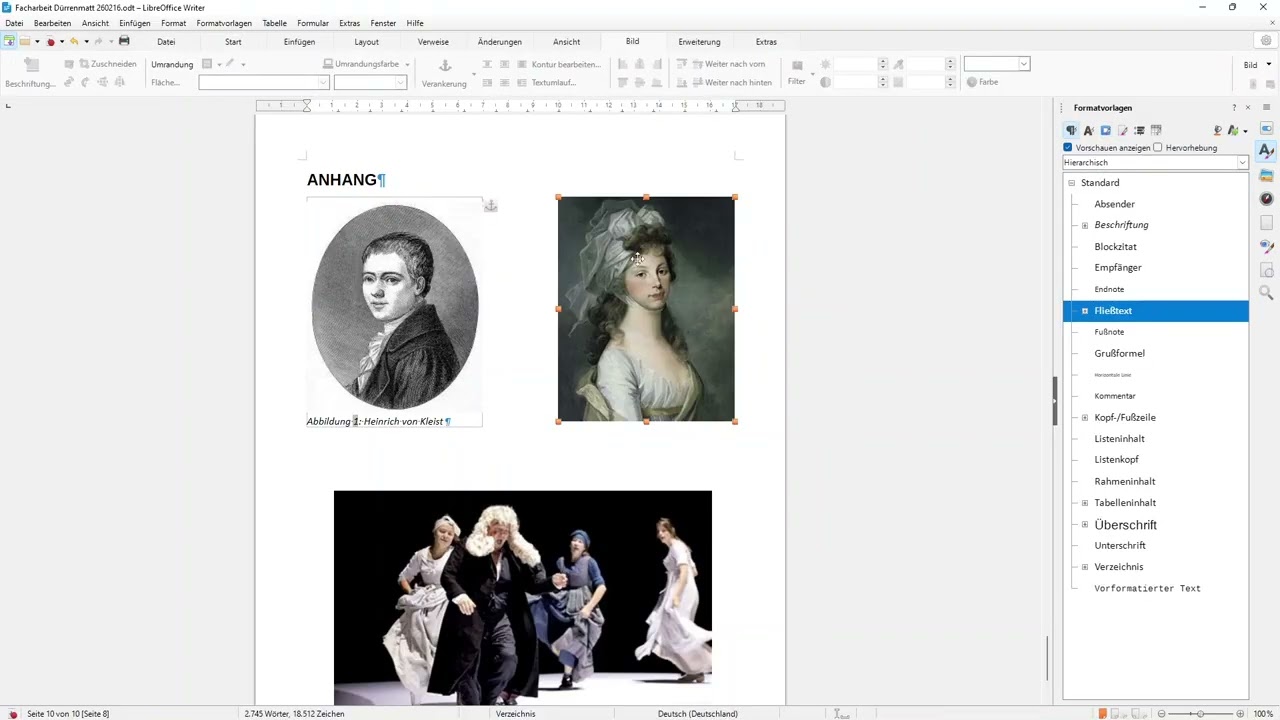Screen dimensions: 1280x720
Task: Enable the Hervorhebung checkbox
Action: 1158,147
